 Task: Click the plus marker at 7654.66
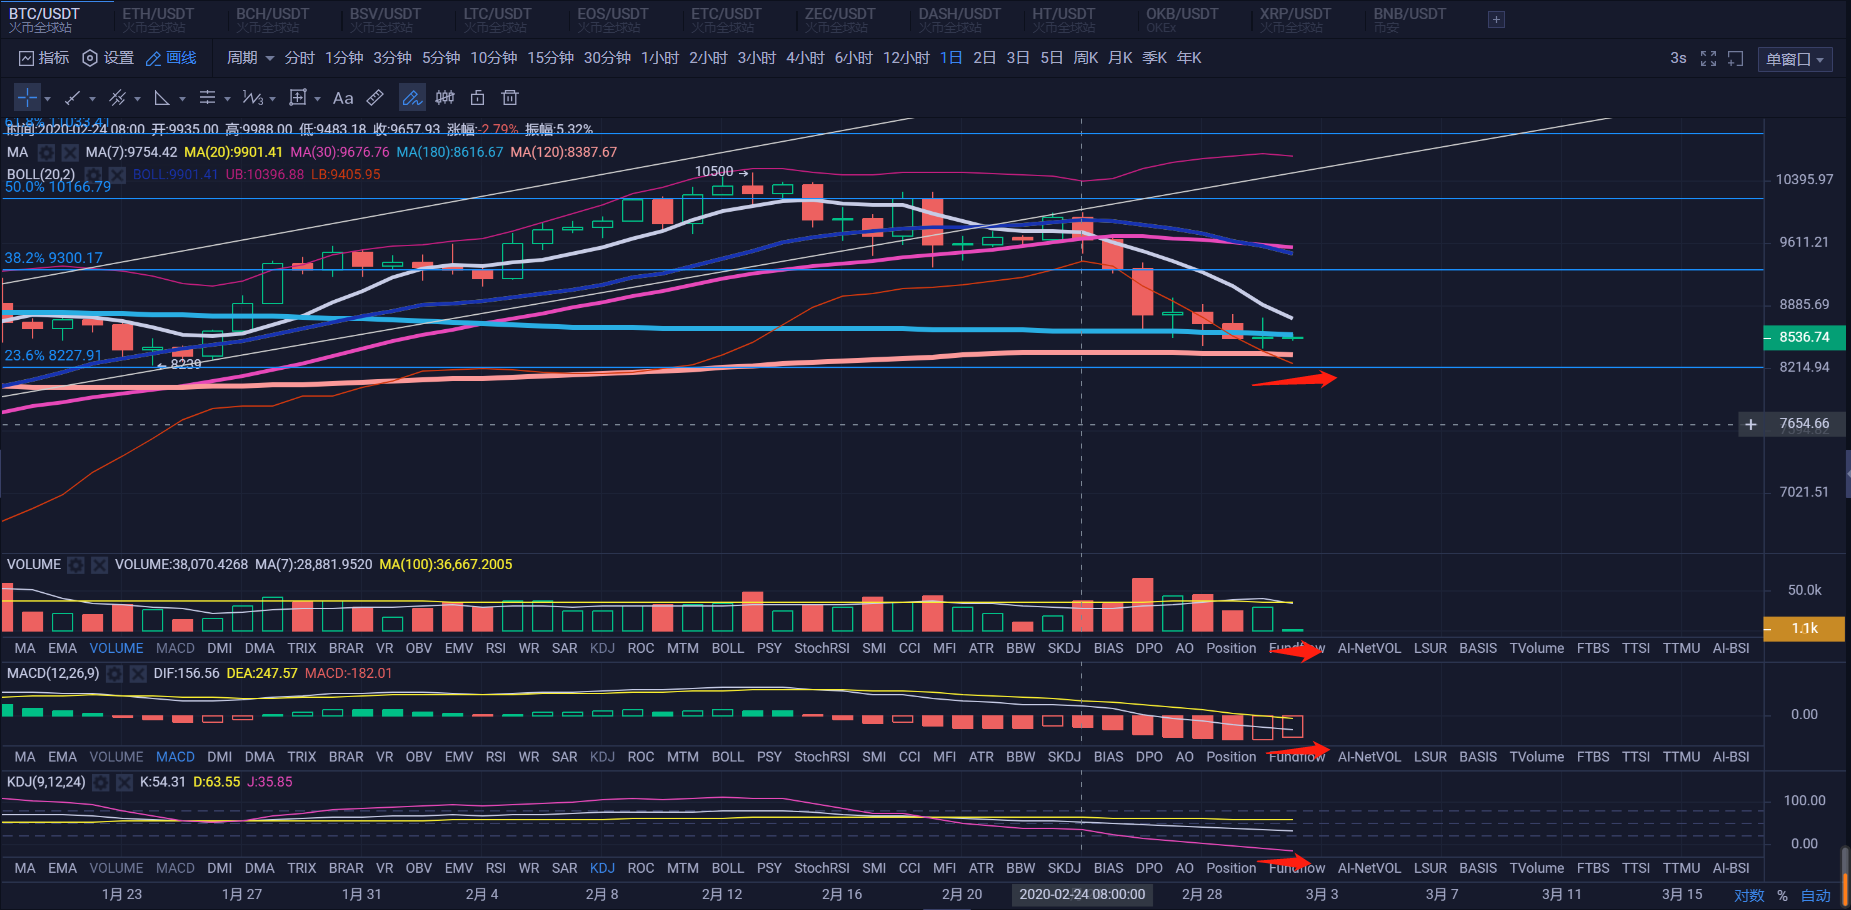[x=1751, y=425]
